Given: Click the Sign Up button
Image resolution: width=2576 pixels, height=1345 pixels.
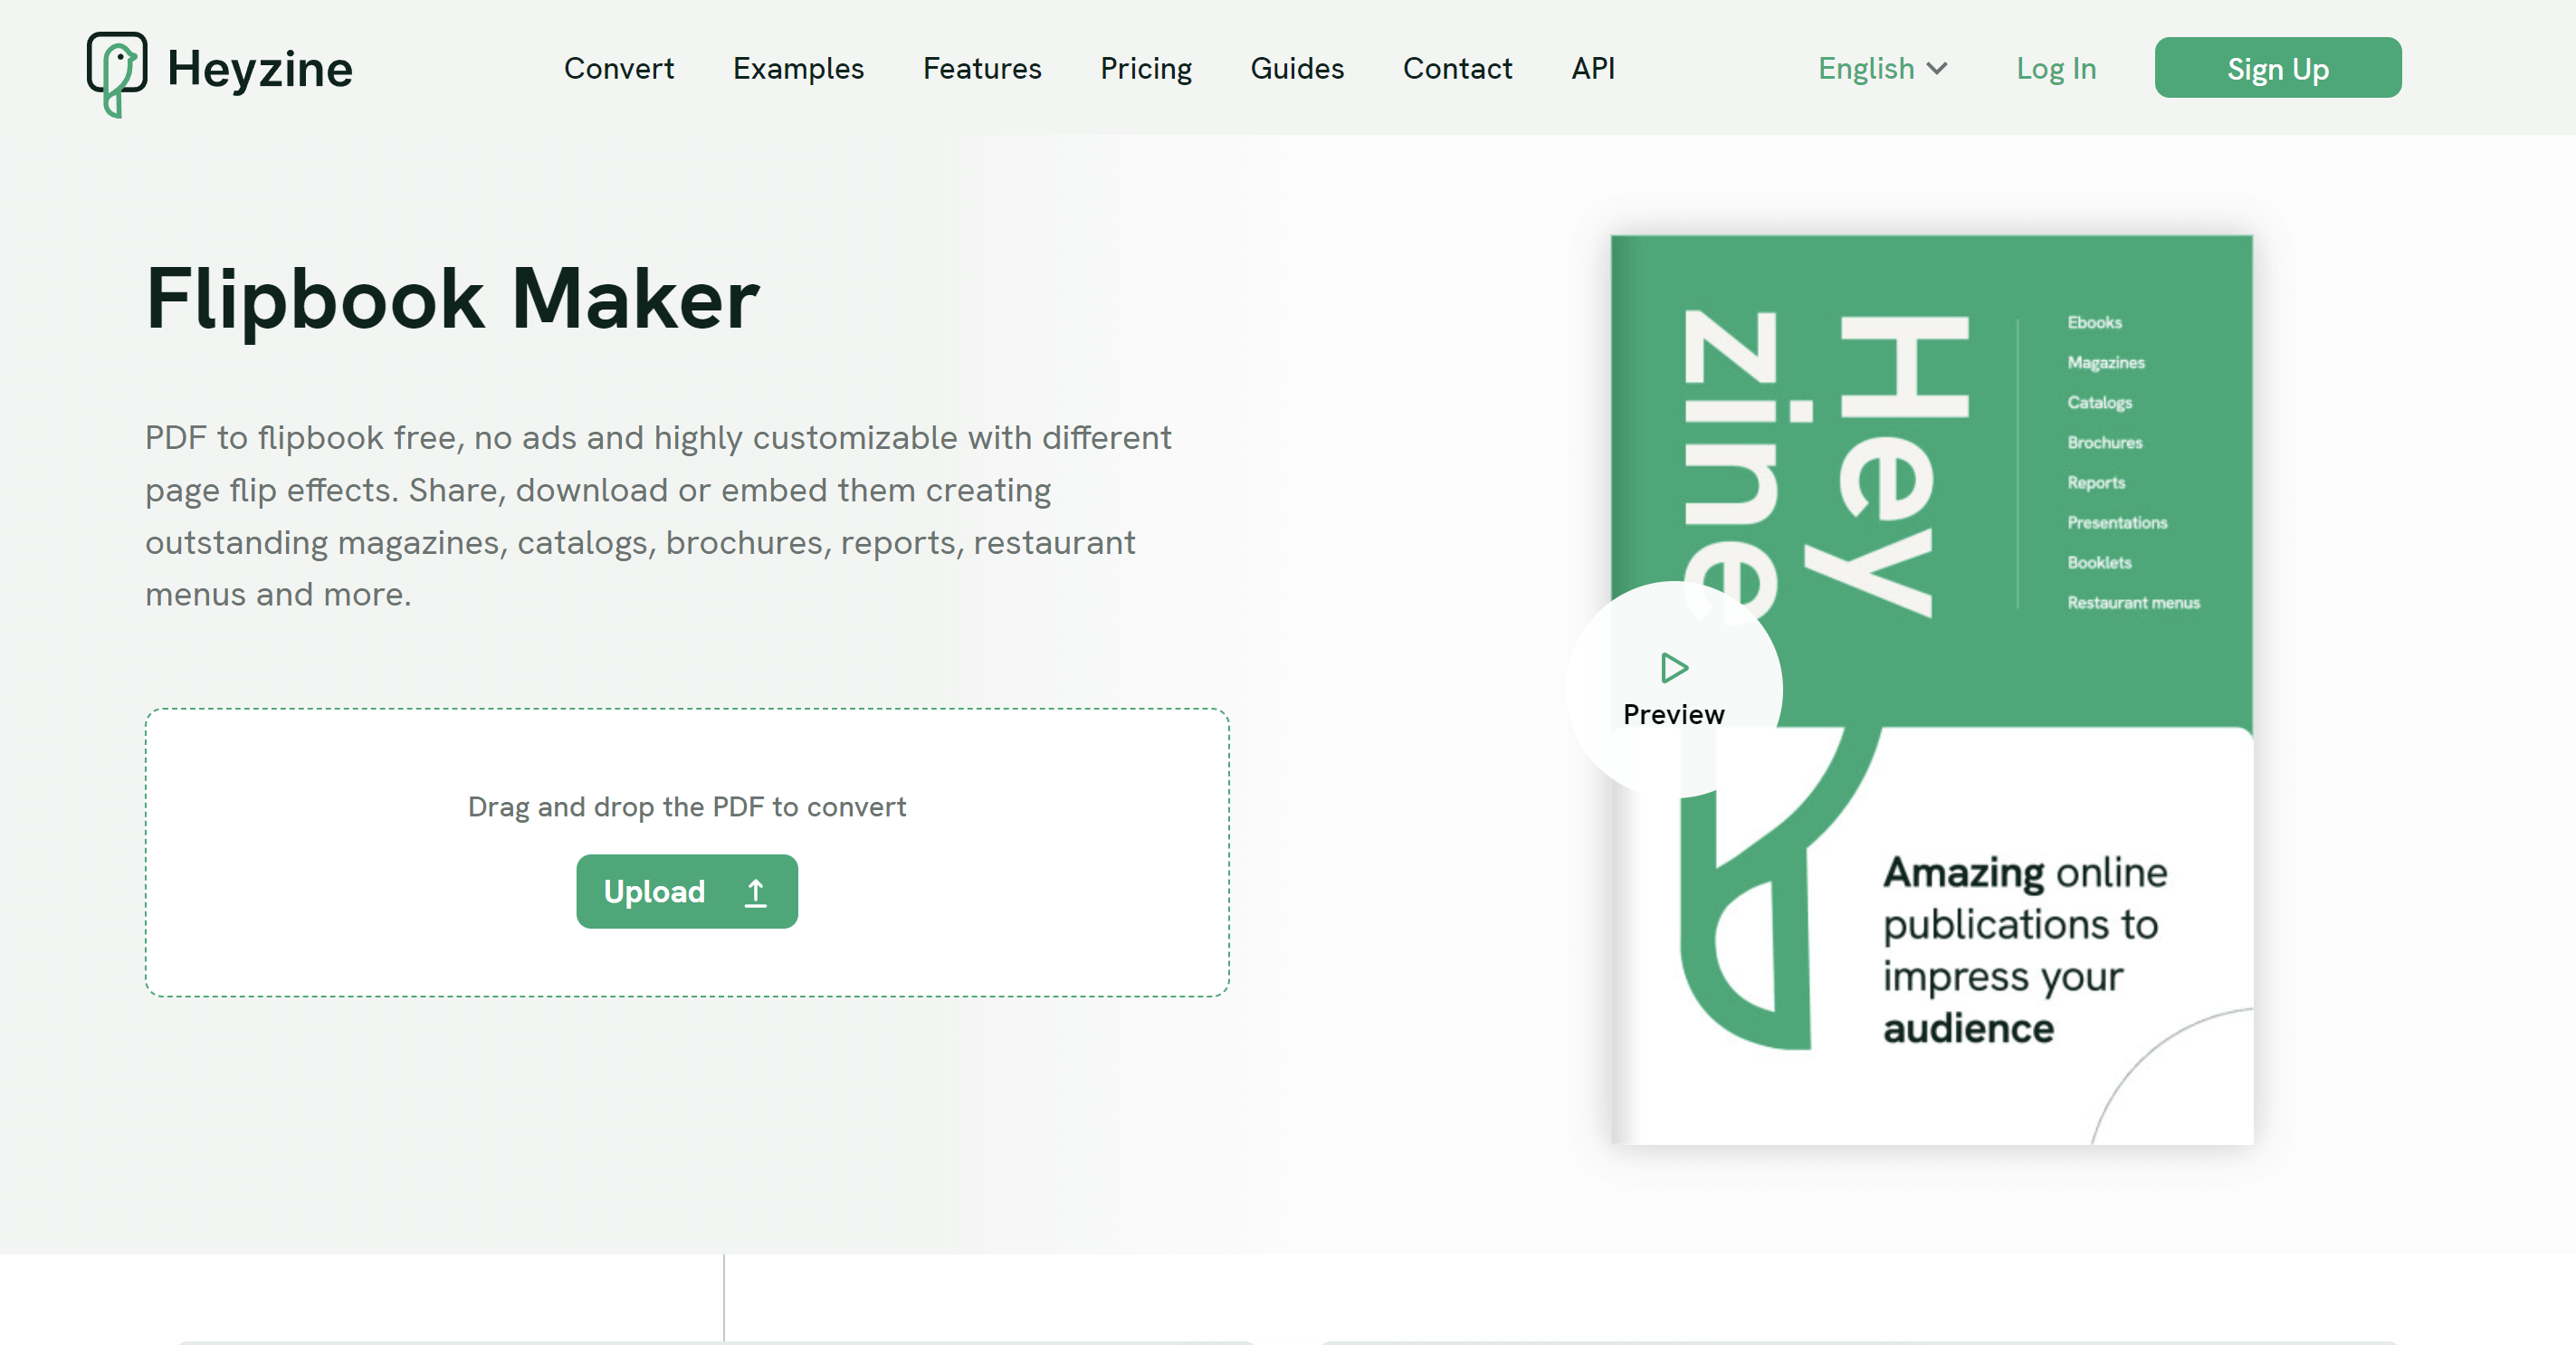Looking at the screenshot, I should (x=2278, y=66).
